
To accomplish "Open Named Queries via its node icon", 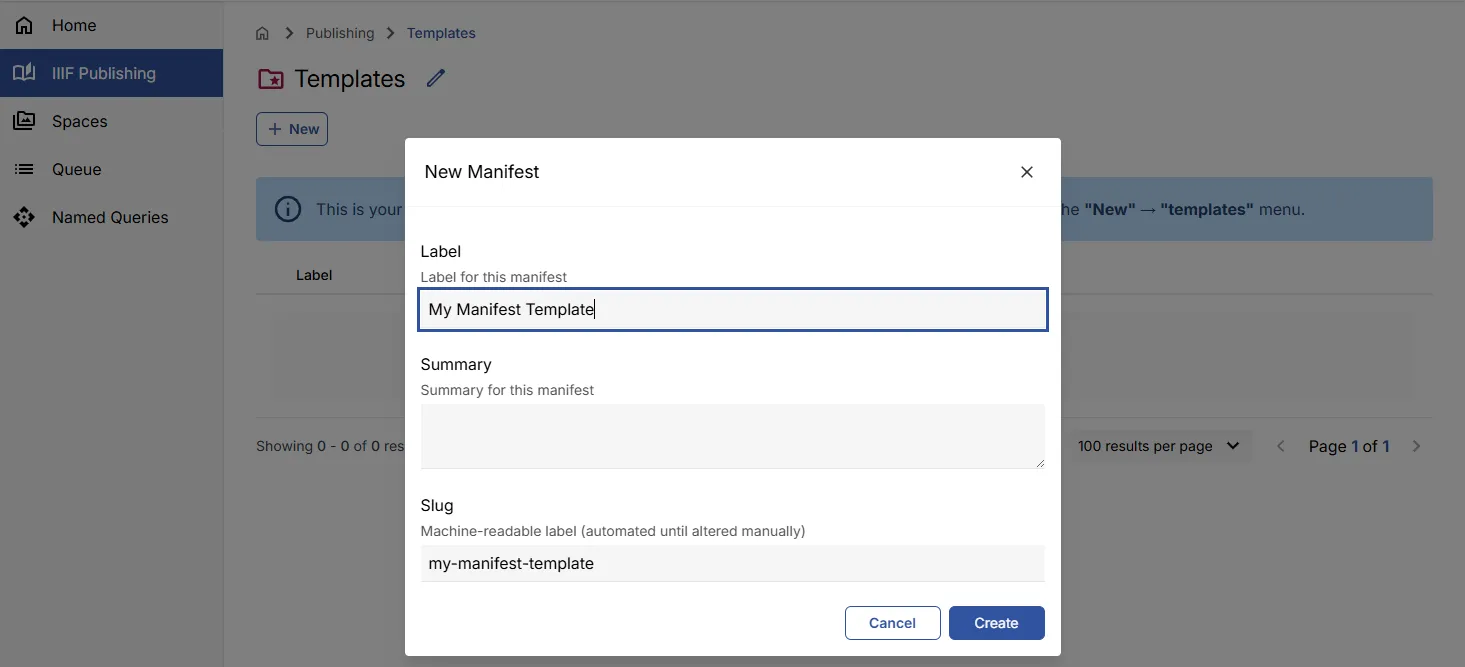I will 24,217.
